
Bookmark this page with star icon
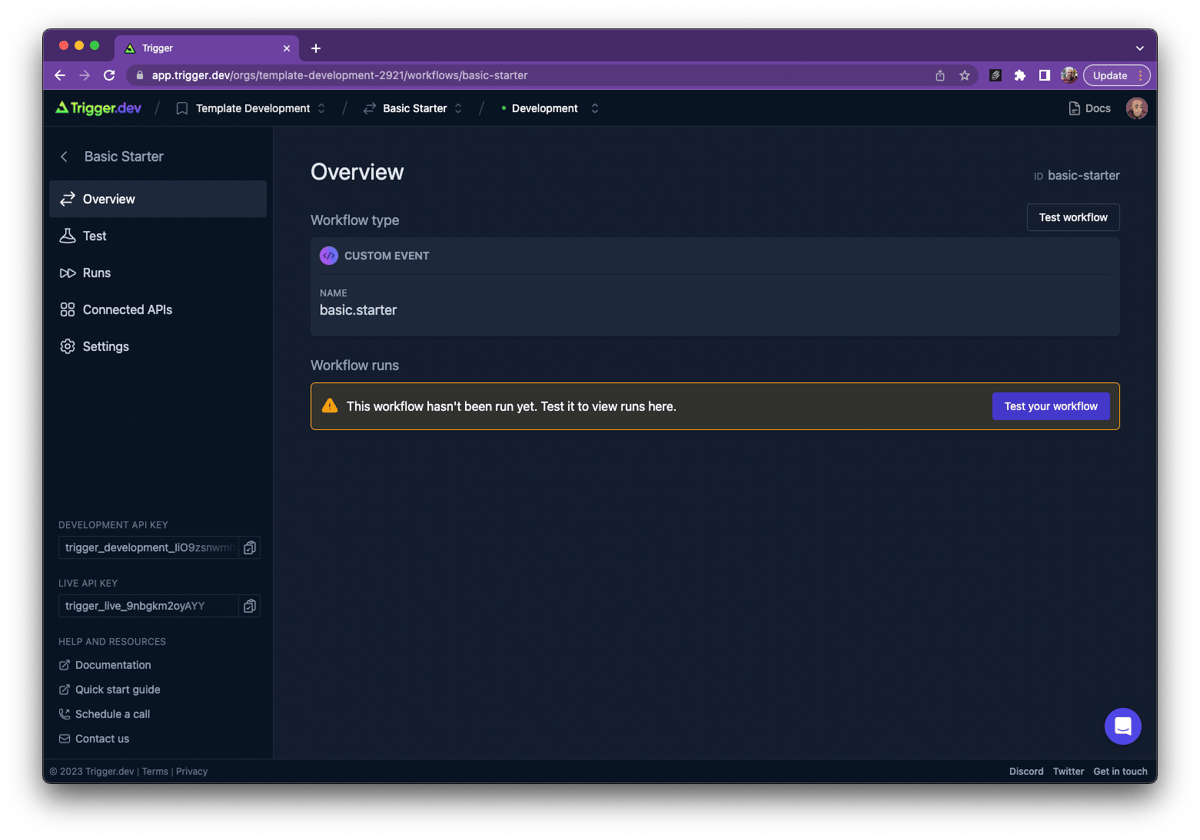click(965, 75)
